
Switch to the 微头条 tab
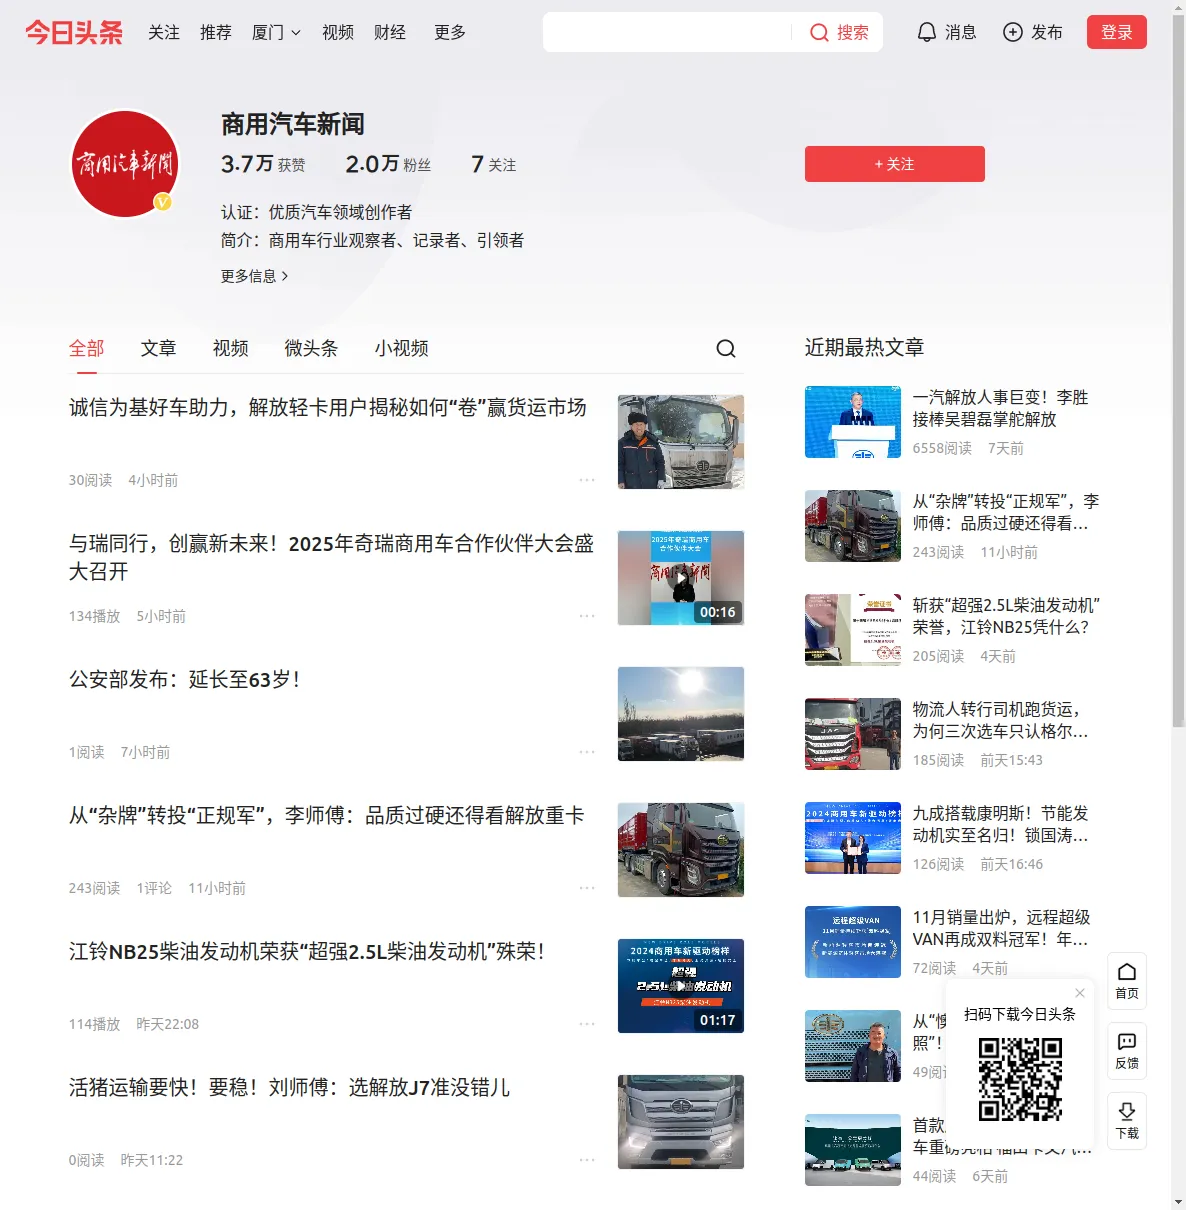click(x=312, y=348)
